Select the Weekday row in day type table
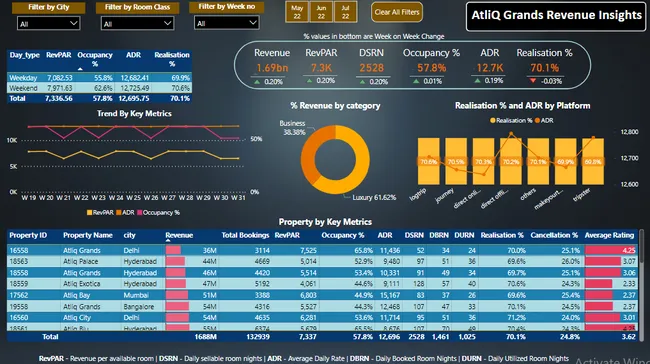Viewport: 650px width, 364px height. [99, 78]
